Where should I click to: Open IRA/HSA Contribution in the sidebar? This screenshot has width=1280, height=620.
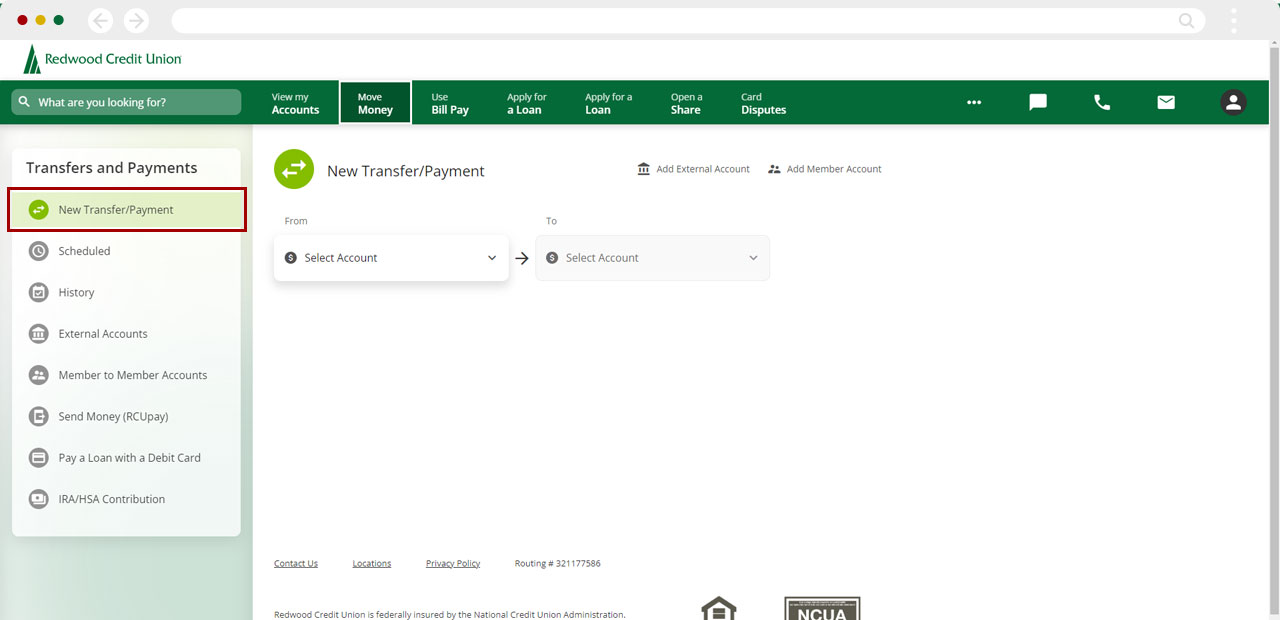coord(126,499)
